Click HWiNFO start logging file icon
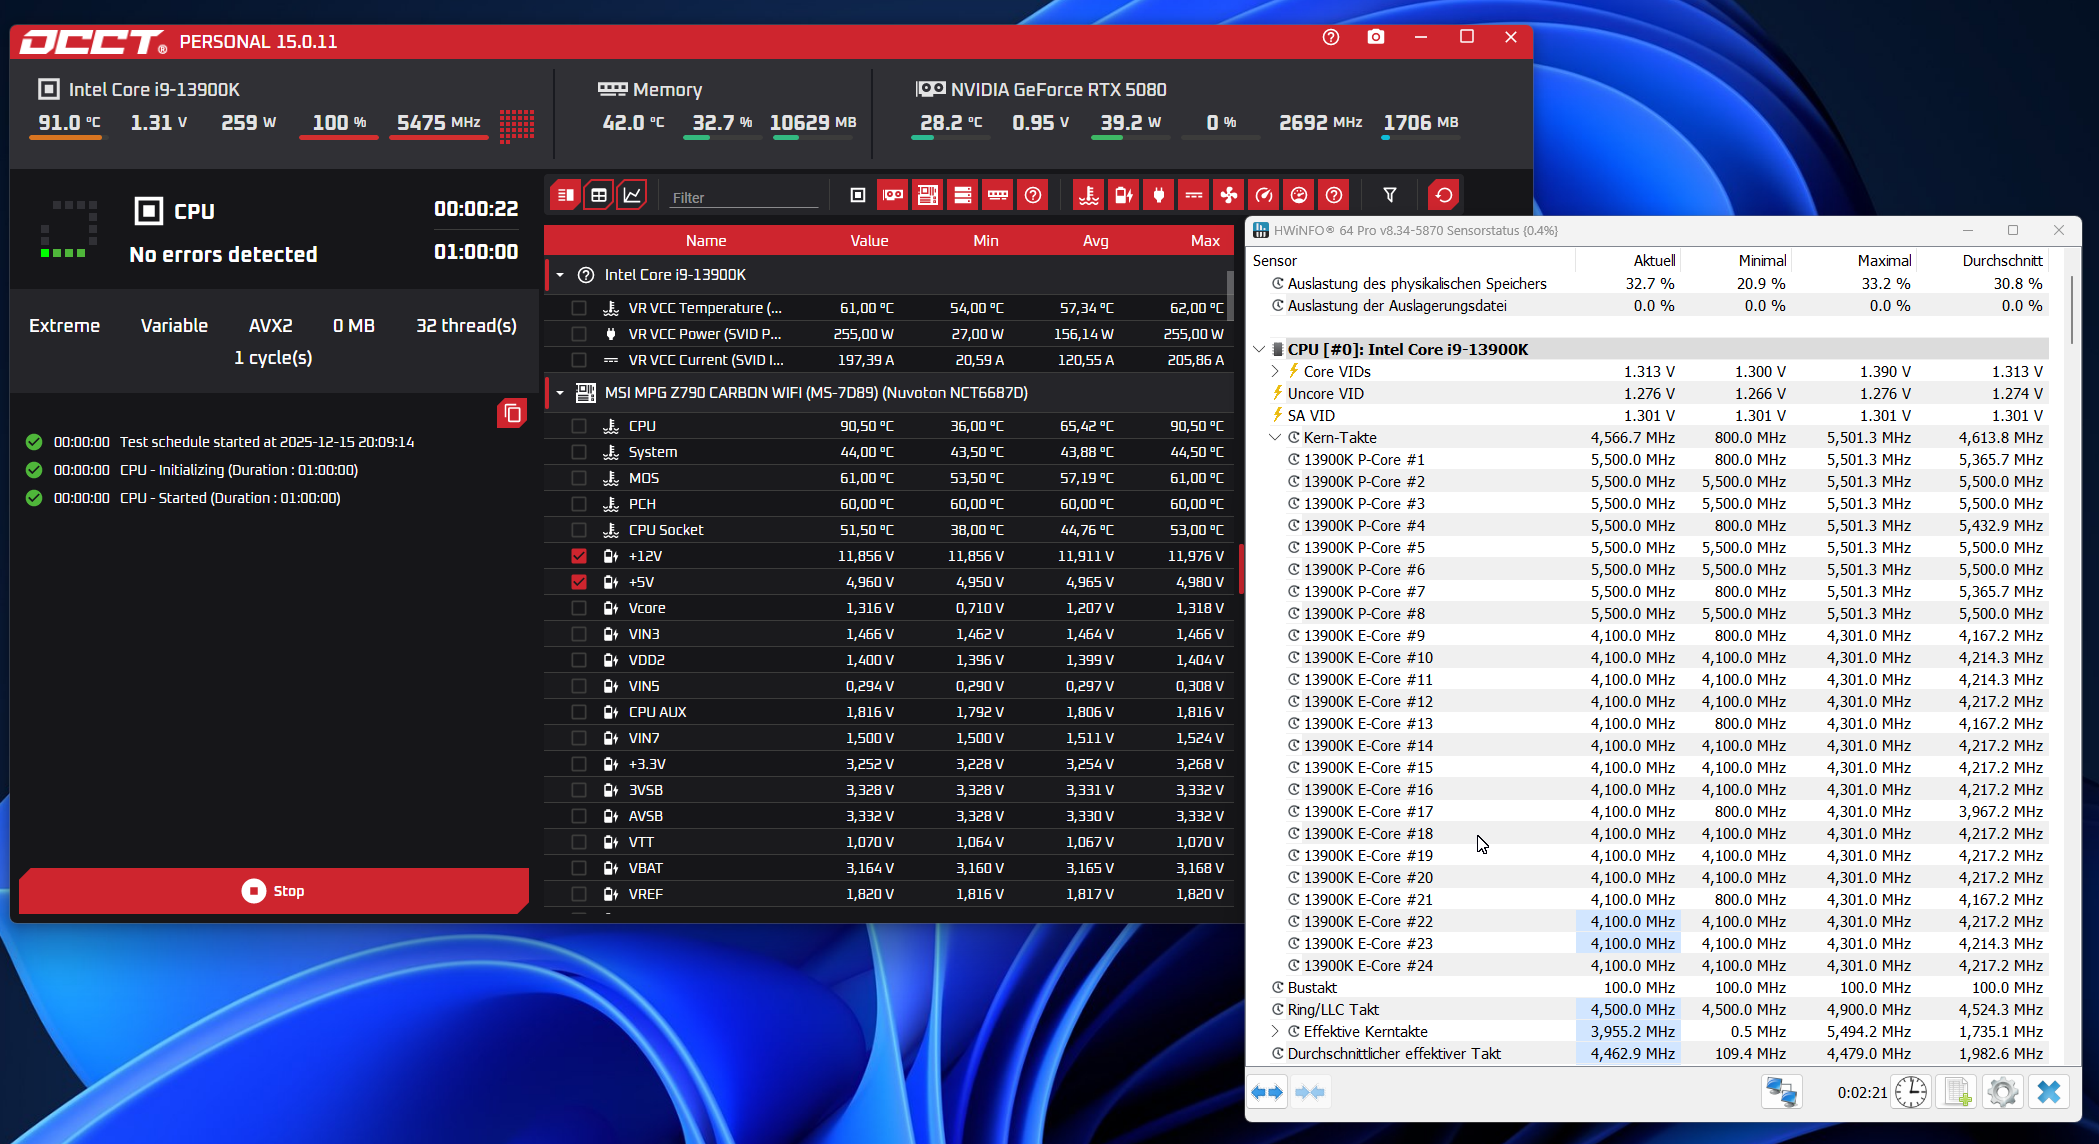 click(1957, 1092)
